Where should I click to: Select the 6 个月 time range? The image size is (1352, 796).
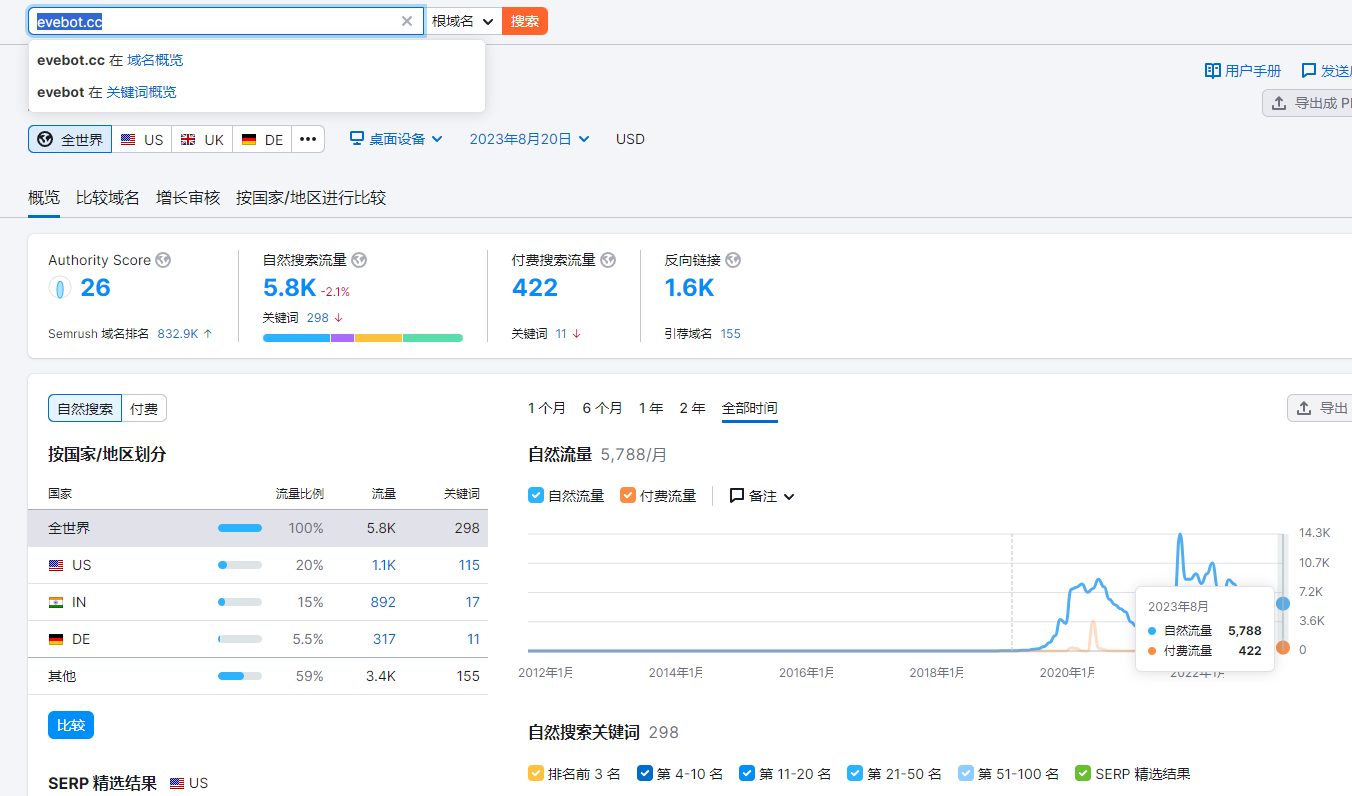click(602, 408)
